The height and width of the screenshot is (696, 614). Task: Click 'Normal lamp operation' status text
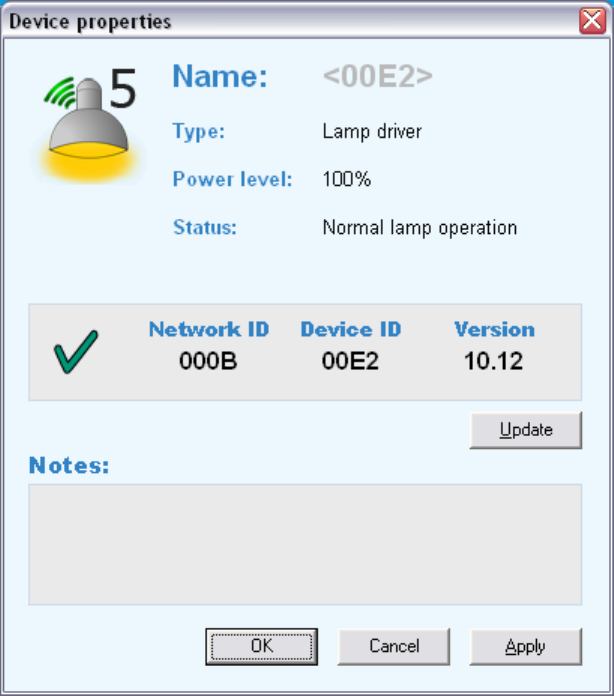click(420, 228)
